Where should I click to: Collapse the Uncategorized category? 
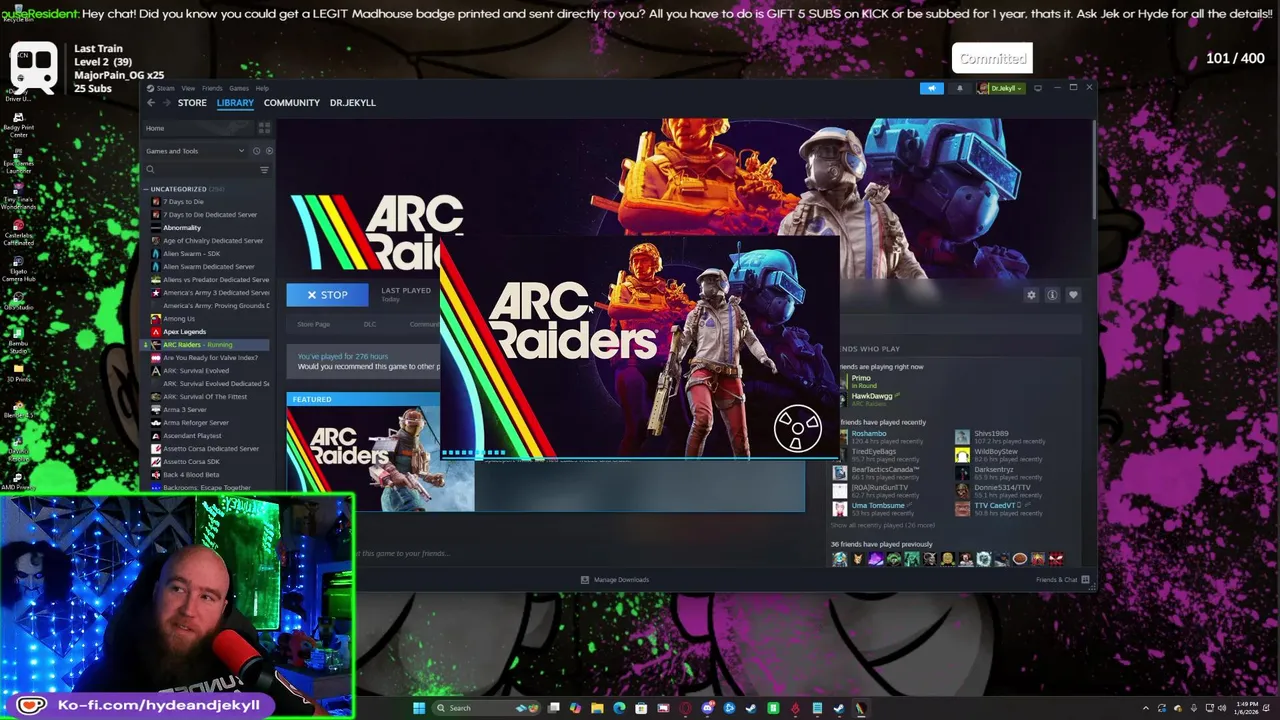[x=147, y=189]
